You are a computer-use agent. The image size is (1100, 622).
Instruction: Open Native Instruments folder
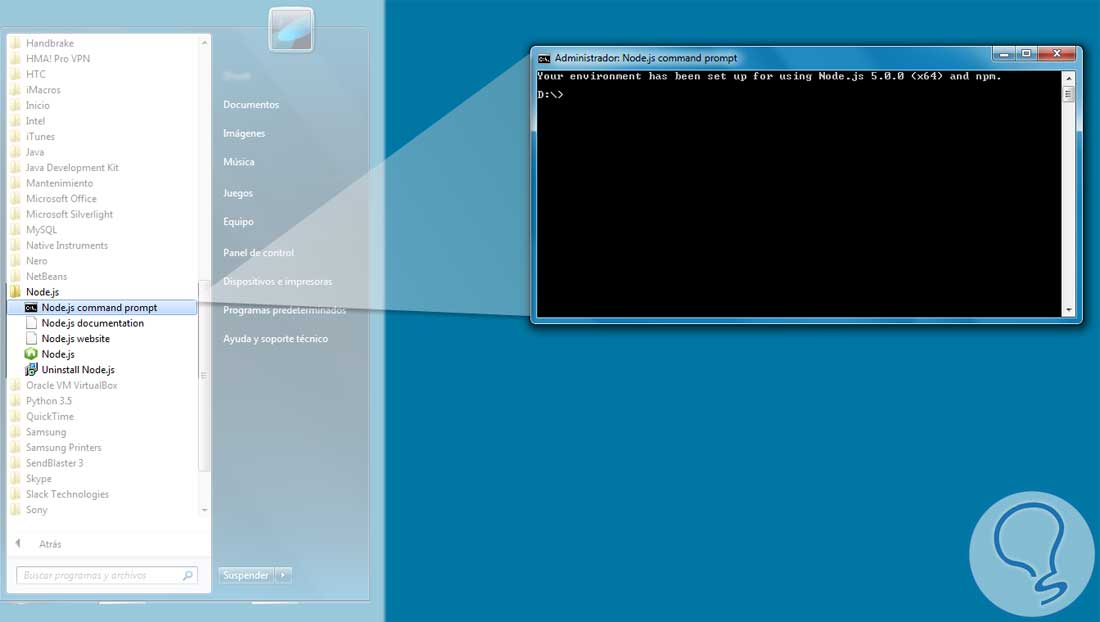(67, 245)
